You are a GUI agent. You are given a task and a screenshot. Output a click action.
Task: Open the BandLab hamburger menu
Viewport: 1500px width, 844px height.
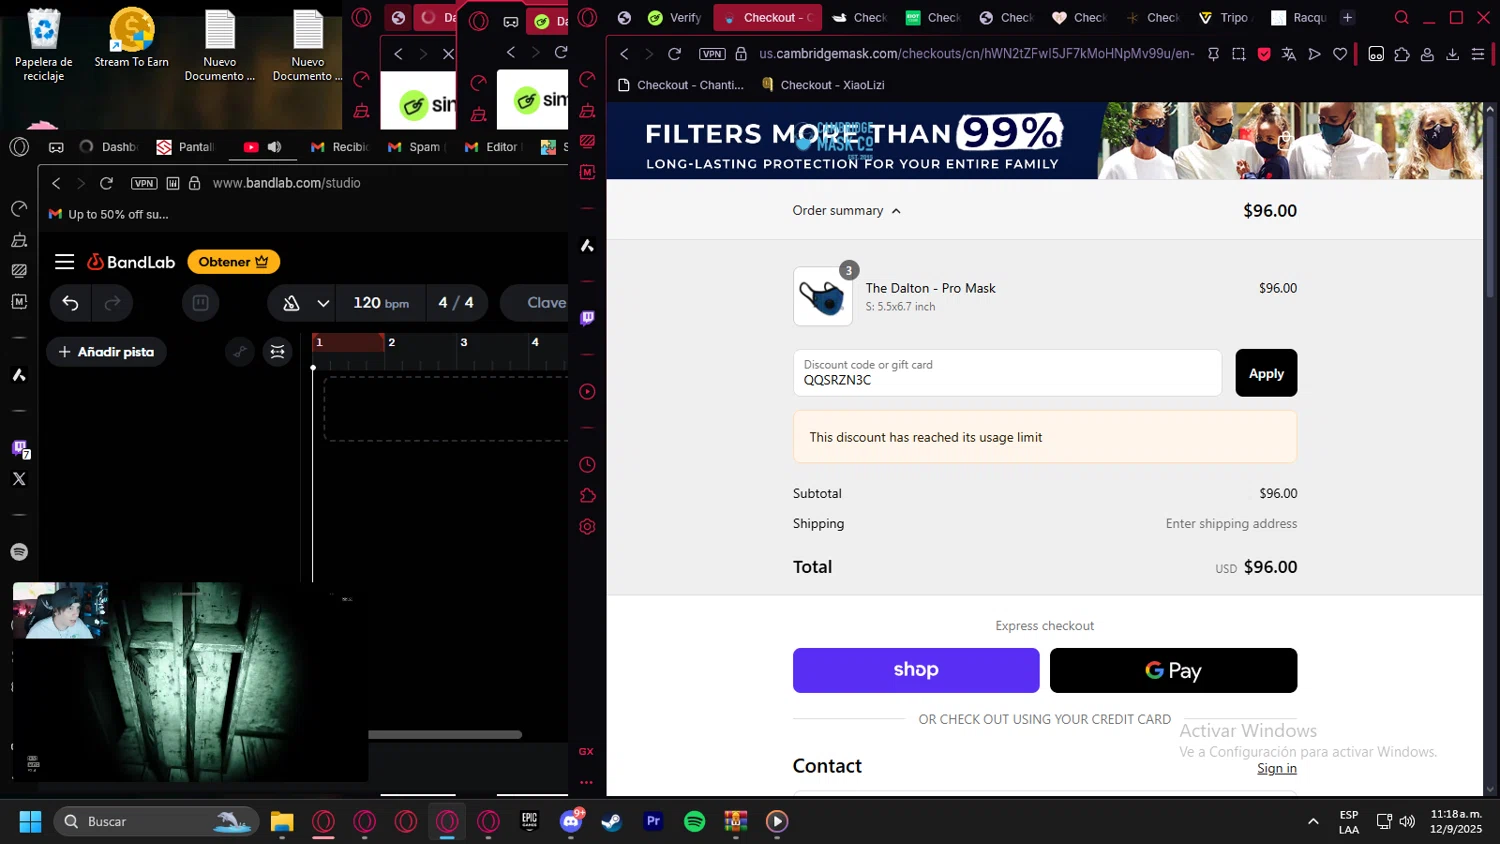(x=65, y=262)
